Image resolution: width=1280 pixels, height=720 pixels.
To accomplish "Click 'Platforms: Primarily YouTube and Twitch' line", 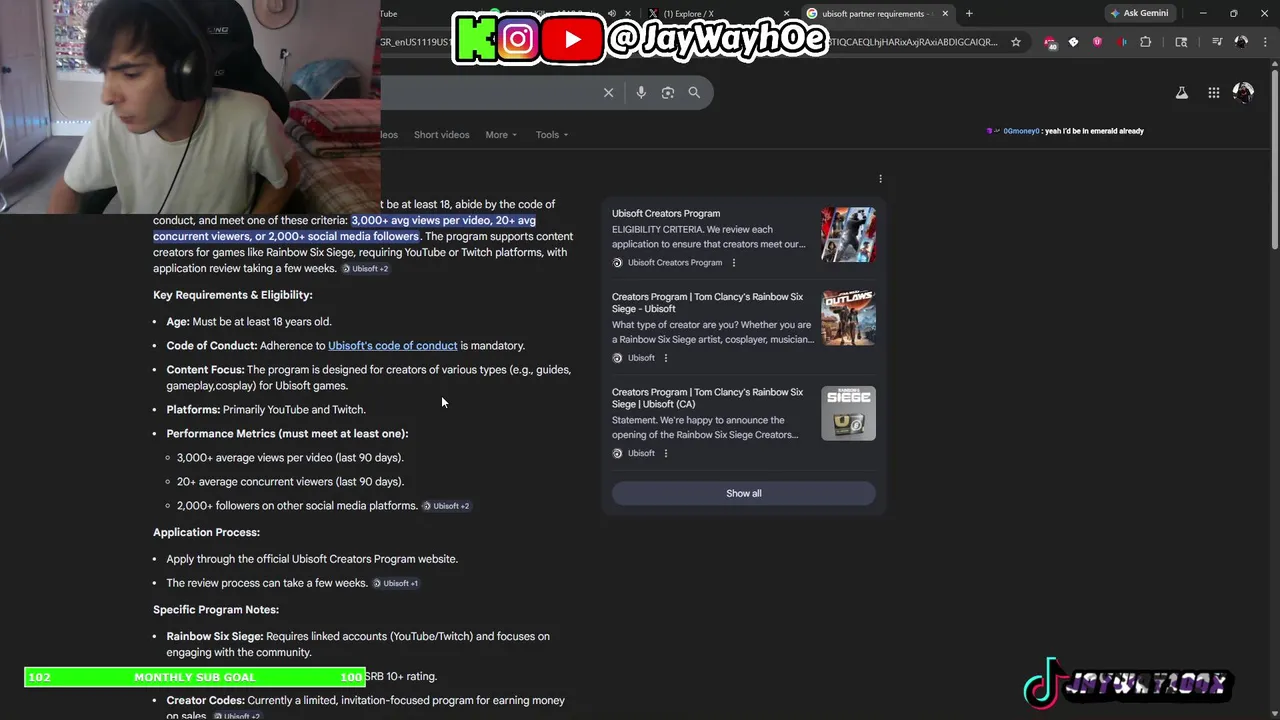I will pyautogui.click(x=266, y=410).
